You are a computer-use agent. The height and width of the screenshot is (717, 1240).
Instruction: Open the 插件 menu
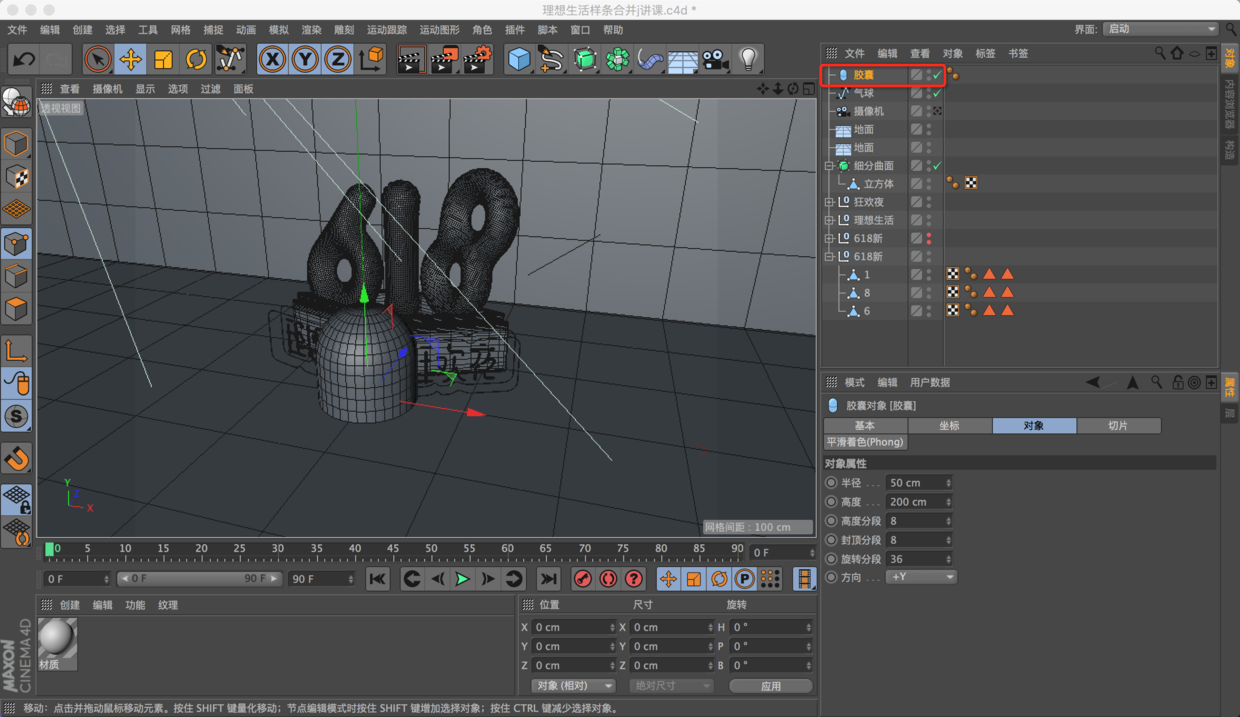click(515, 30)
